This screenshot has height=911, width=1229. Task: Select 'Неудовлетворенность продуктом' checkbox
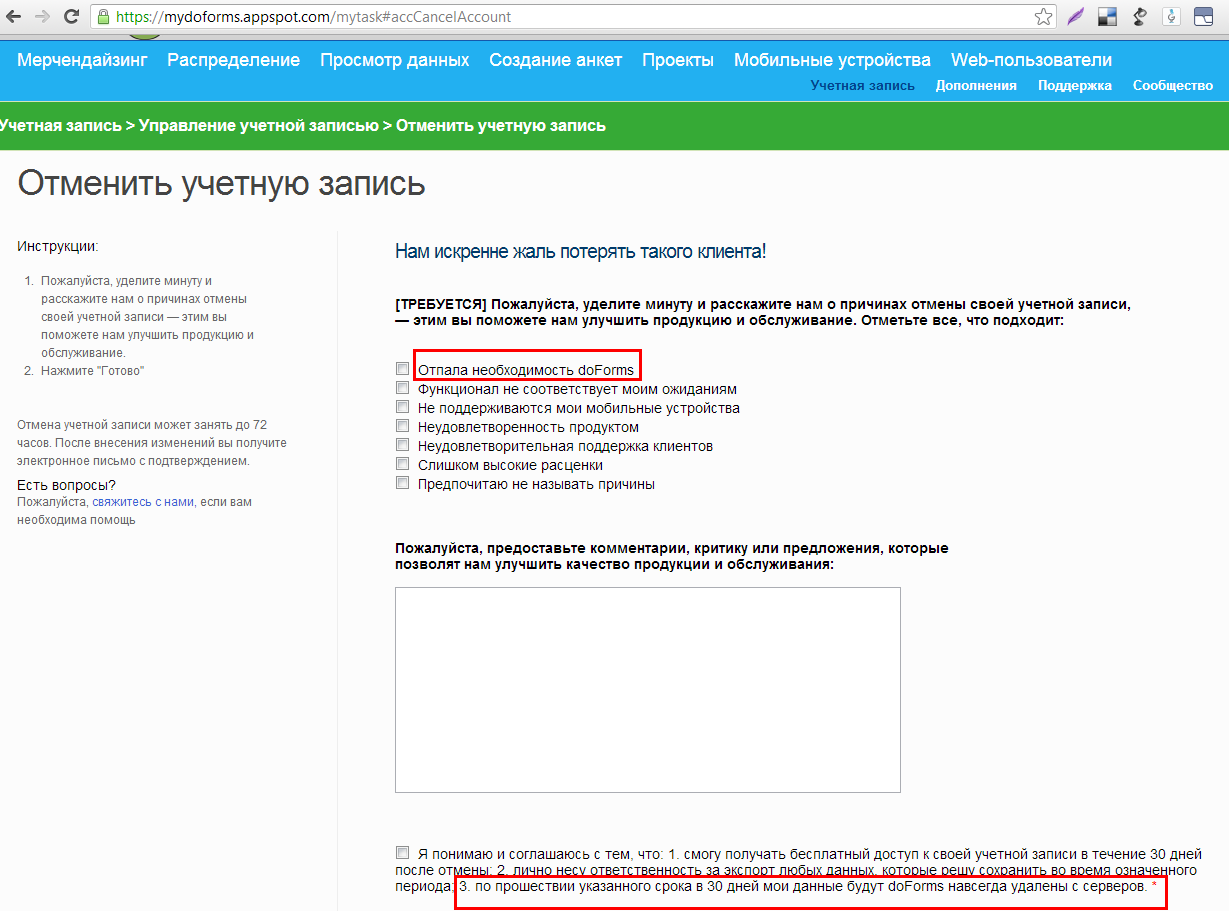click(402, 426)
